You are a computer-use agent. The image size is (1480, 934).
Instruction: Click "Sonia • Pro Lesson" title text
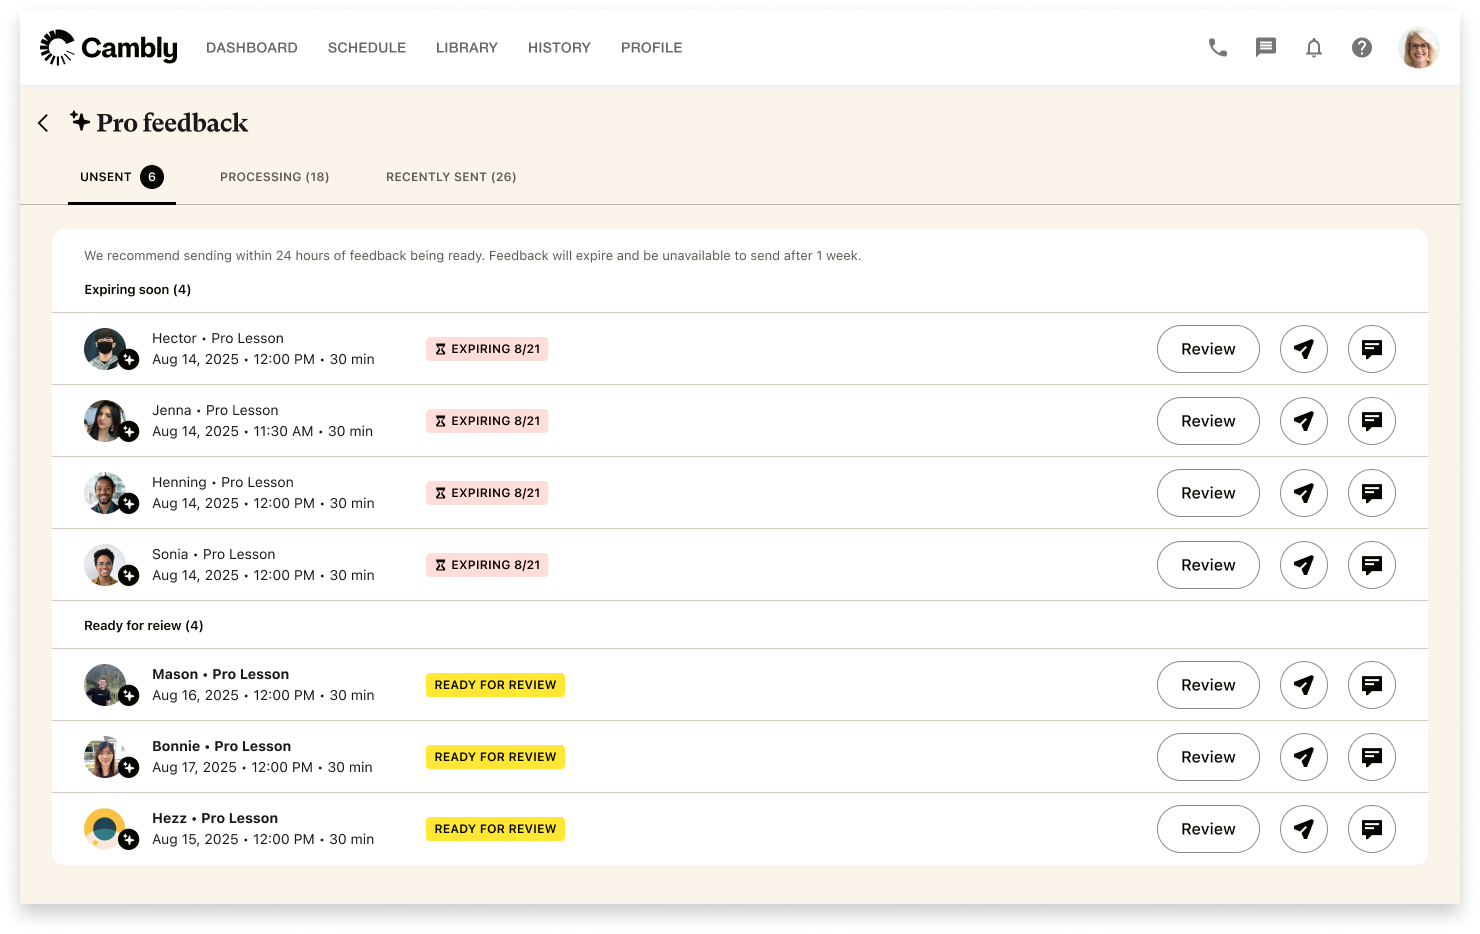[214, 555]
